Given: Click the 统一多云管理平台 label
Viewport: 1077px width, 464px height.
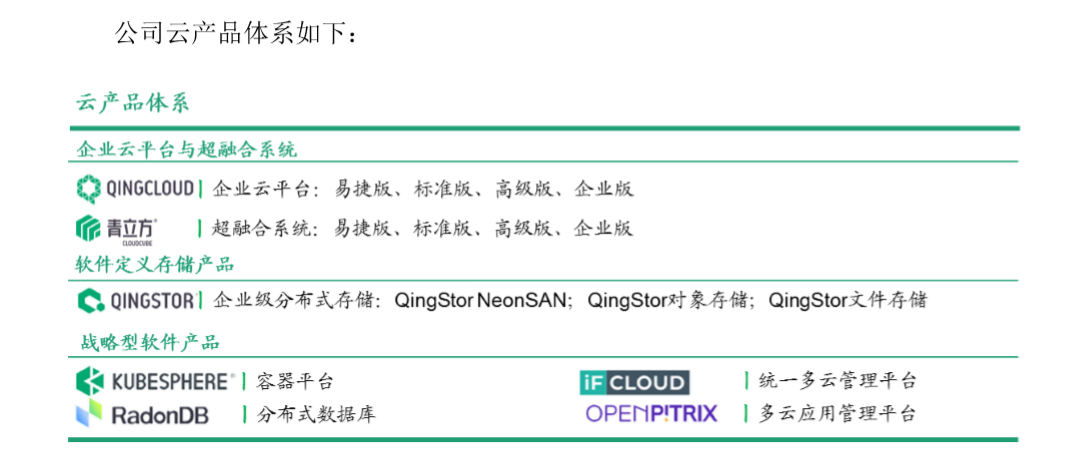Looking at the screenshot, I should pos(837,381).
